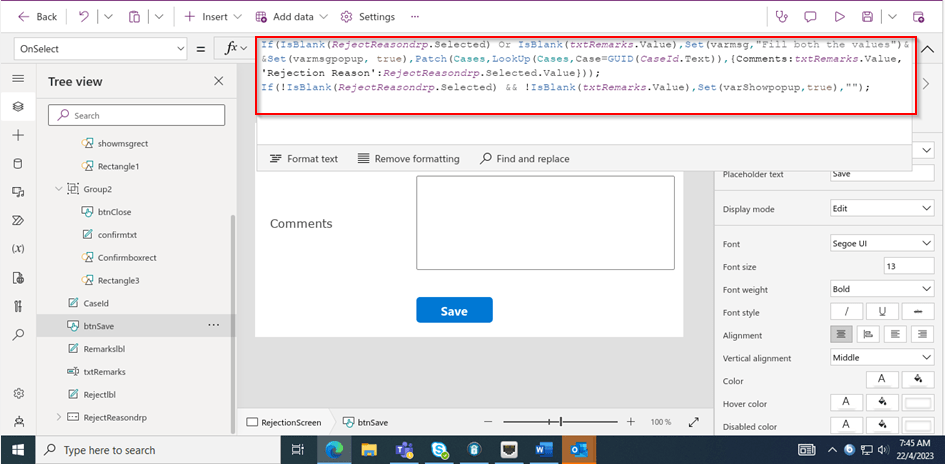Click the Search icon in left sidebar
This screenshot has height=464, width=945.
tap(18, 335)
